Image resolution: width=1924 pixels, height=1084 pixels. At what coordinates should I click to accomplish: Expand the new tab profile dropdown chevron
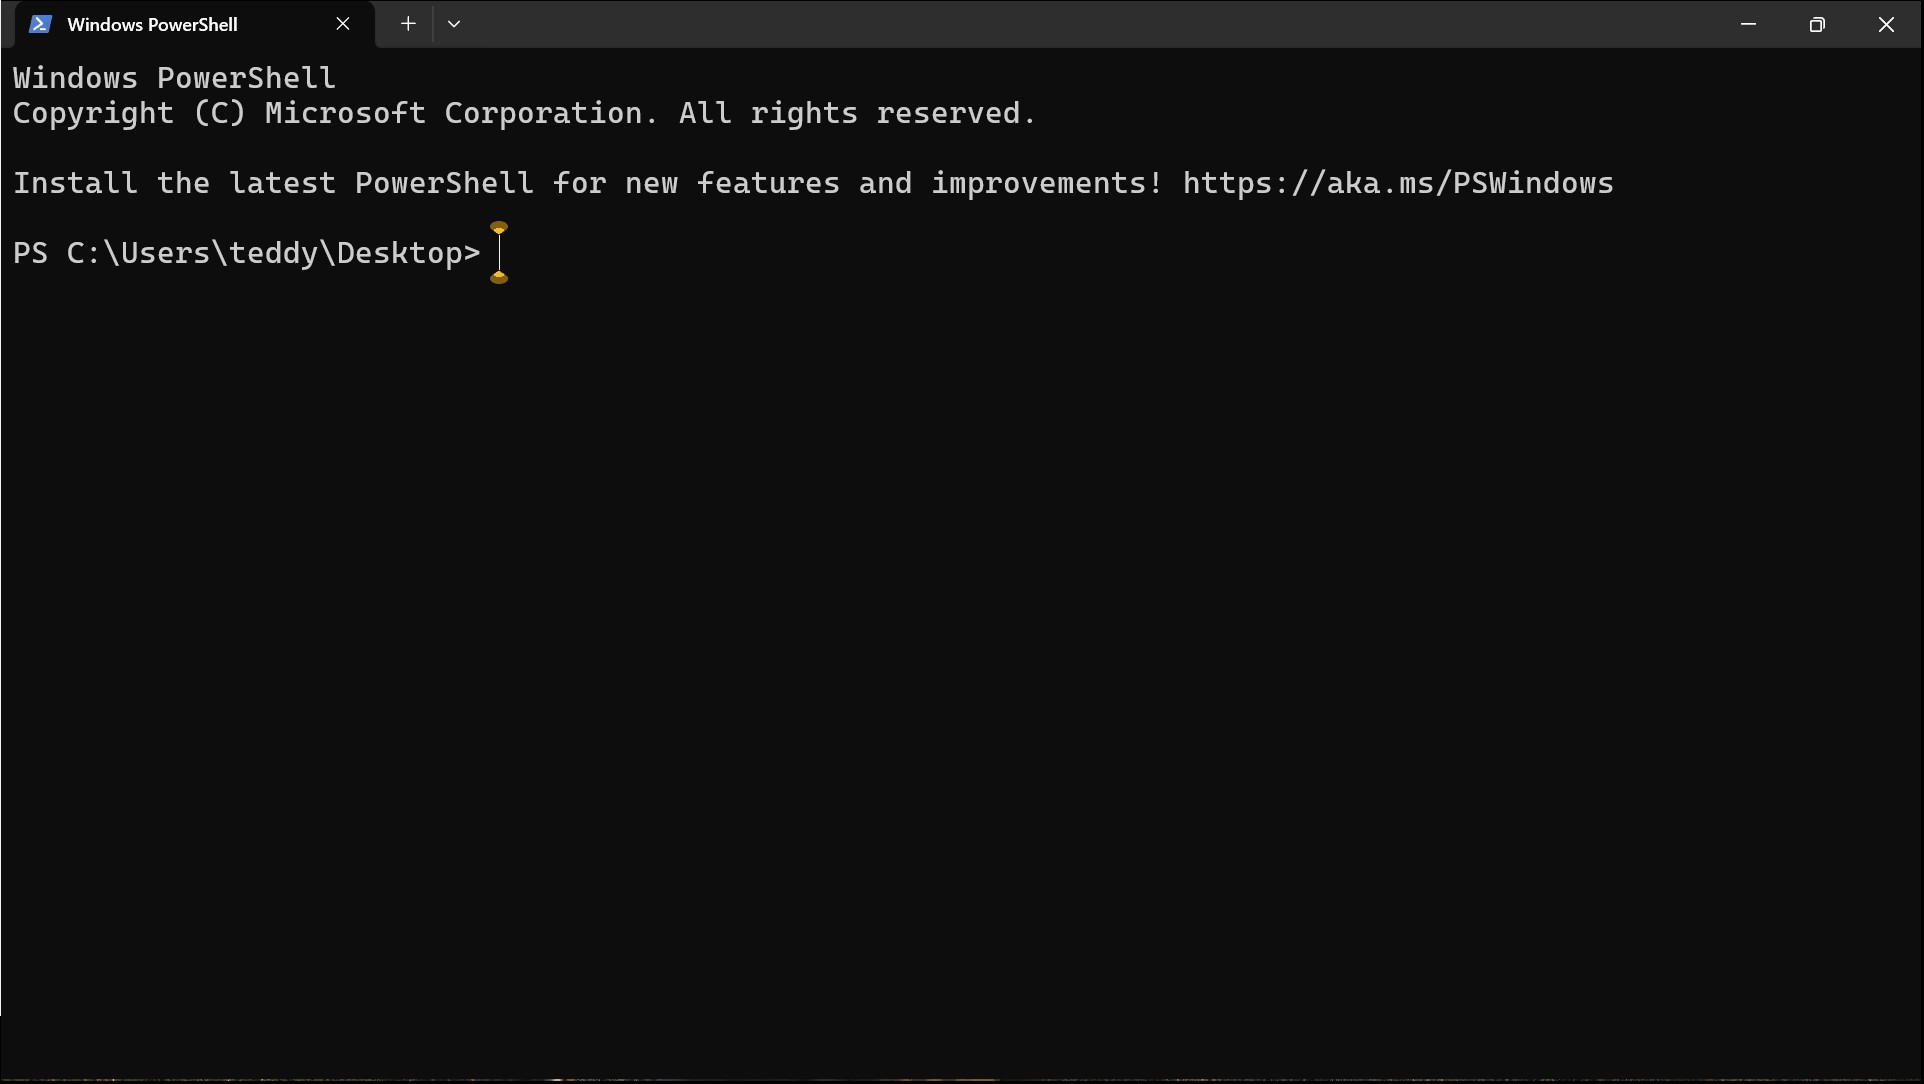coord(454,24)
